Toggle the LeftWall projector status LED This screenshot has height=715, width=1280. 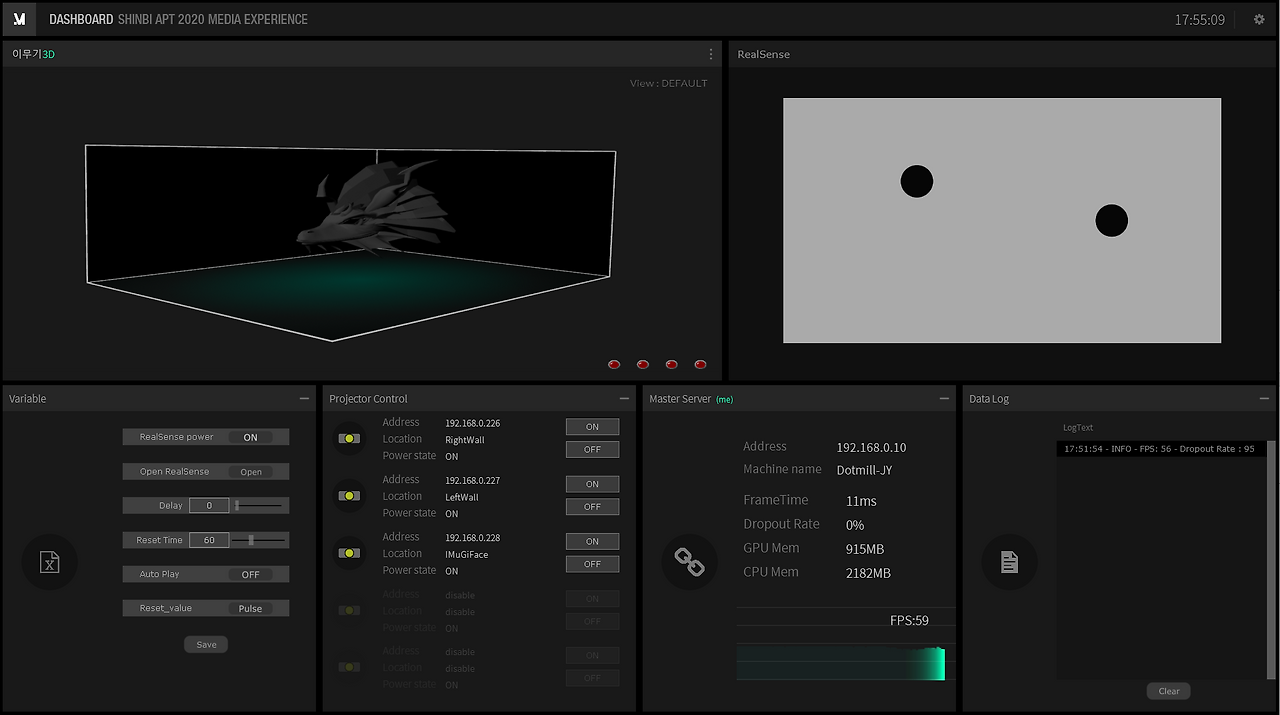pyautogui.click(x=348, y=496)
